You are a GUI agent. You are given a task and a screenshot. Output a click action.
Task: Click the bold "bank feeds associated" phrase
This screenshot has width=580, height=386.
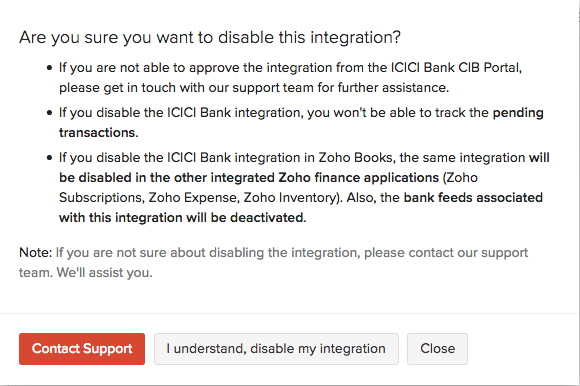click(x=473, y=197)
